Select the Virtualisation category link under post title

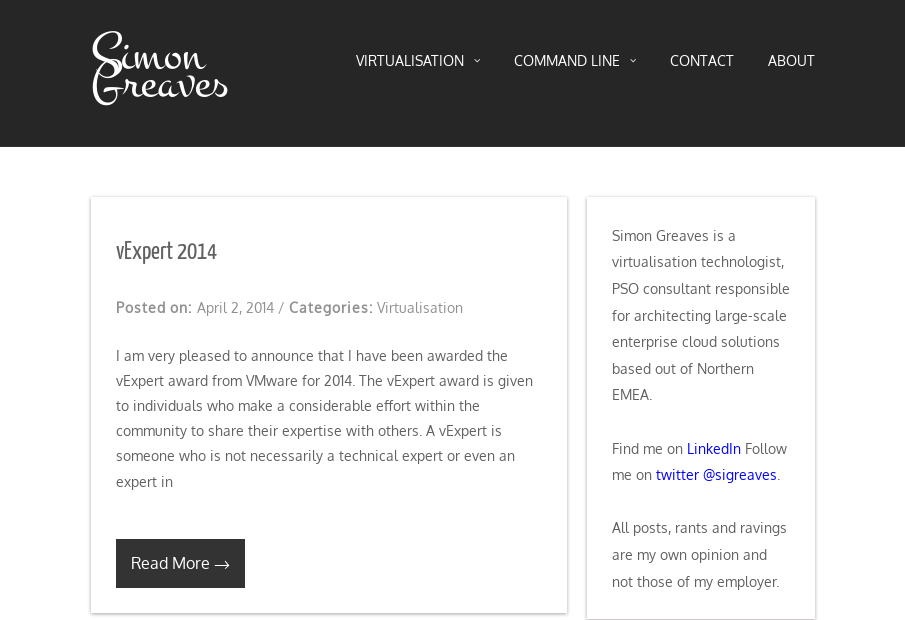tap(419, 308)
